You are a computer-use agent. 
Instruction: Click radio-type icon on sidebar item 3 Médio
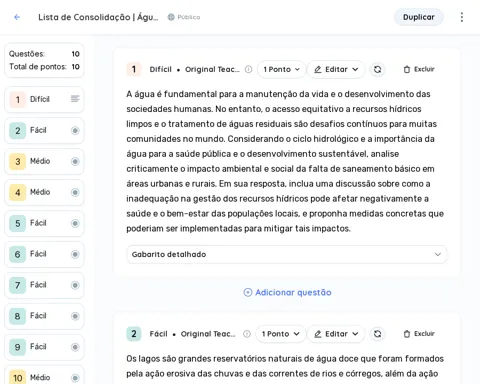pos(75,161)
